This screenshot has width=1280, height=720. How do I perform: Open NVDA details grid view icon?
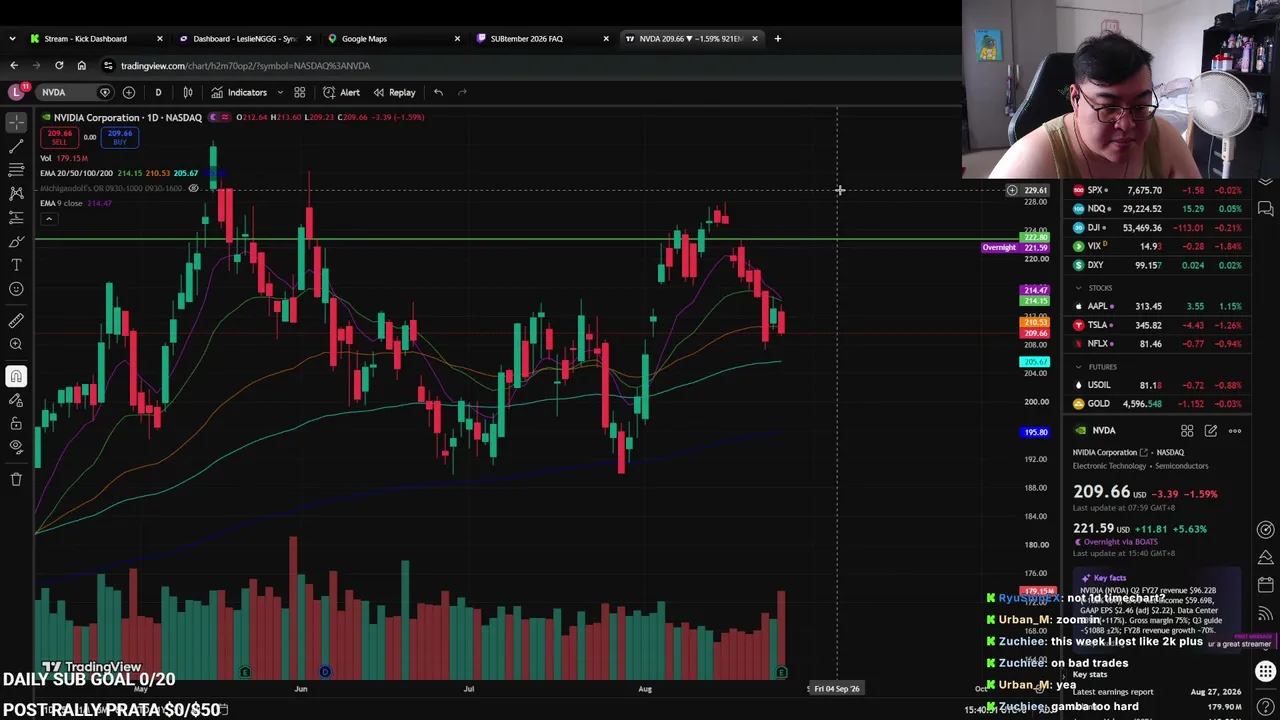1187,431
